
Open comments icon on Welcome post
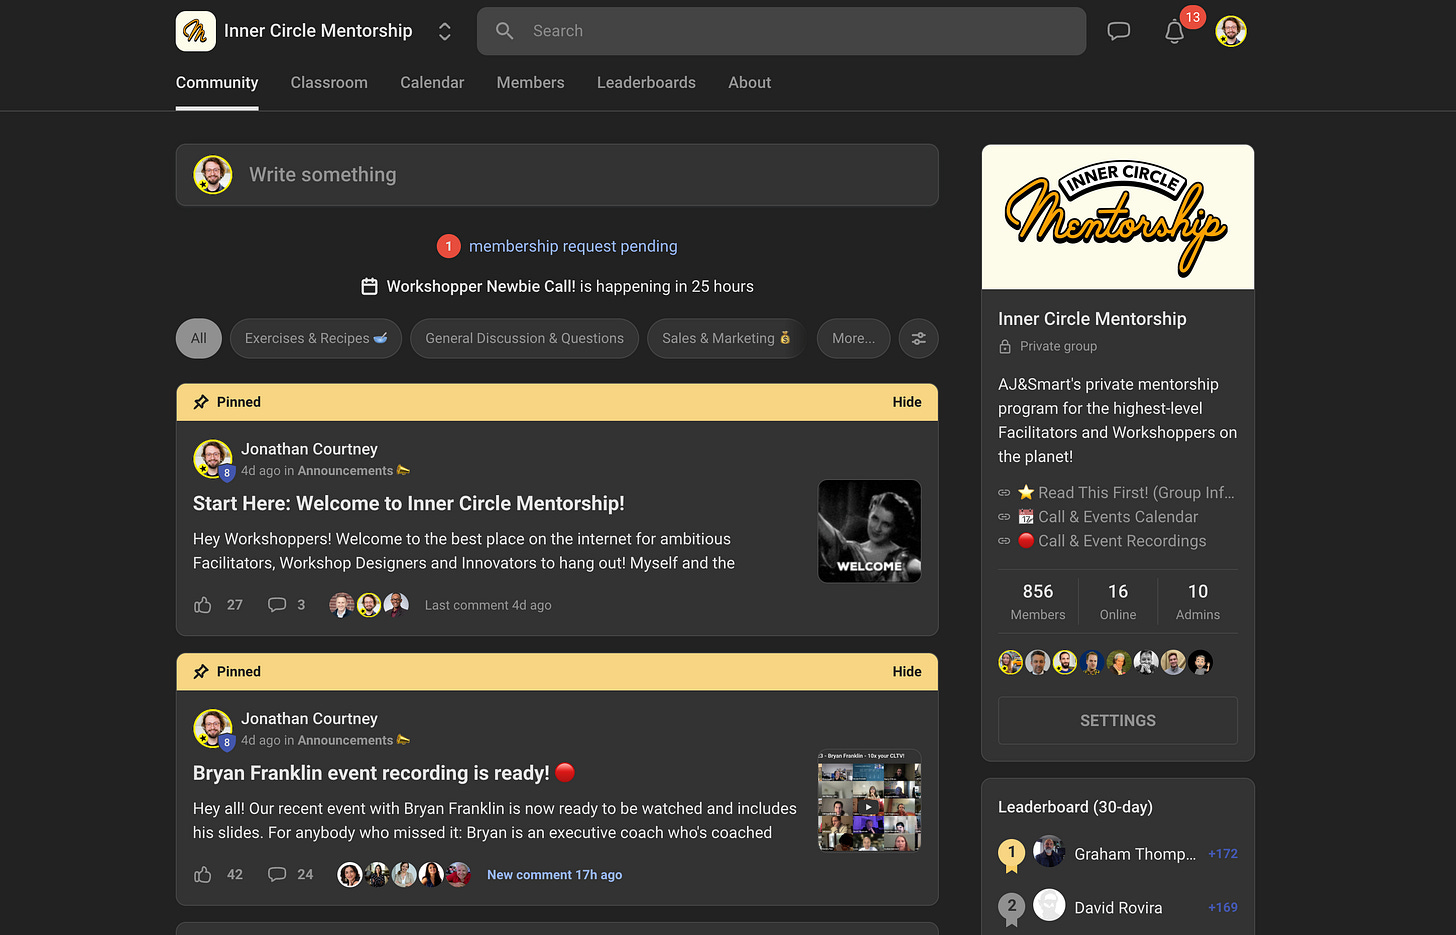pos(277,605)
